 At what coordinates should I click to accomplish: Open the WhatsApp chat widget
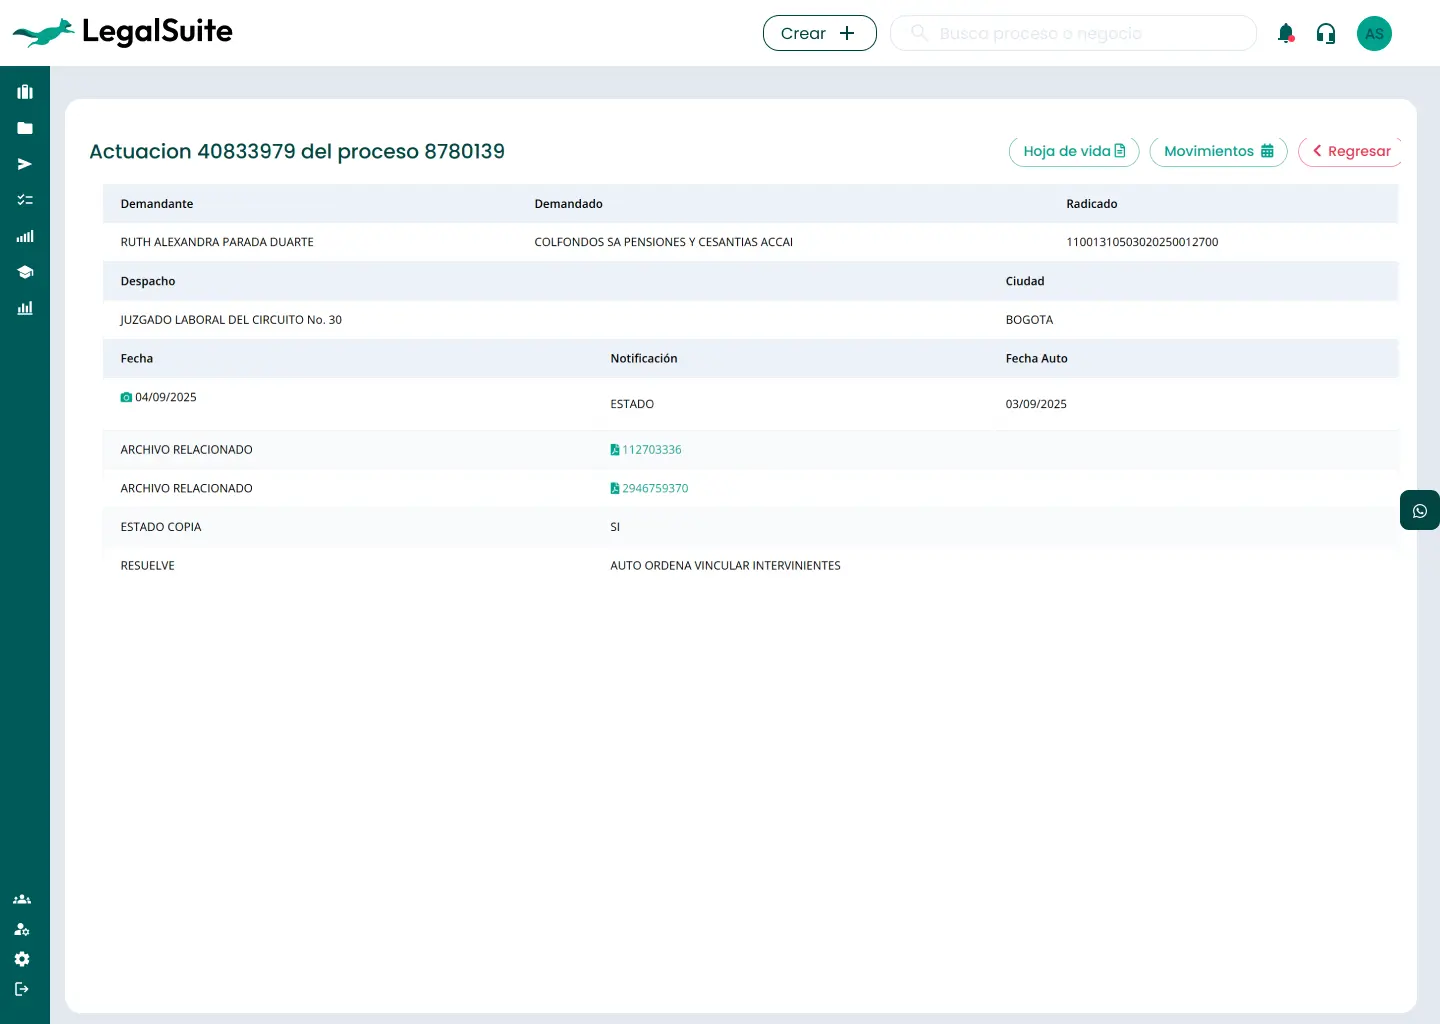(x=1419, y=511)
